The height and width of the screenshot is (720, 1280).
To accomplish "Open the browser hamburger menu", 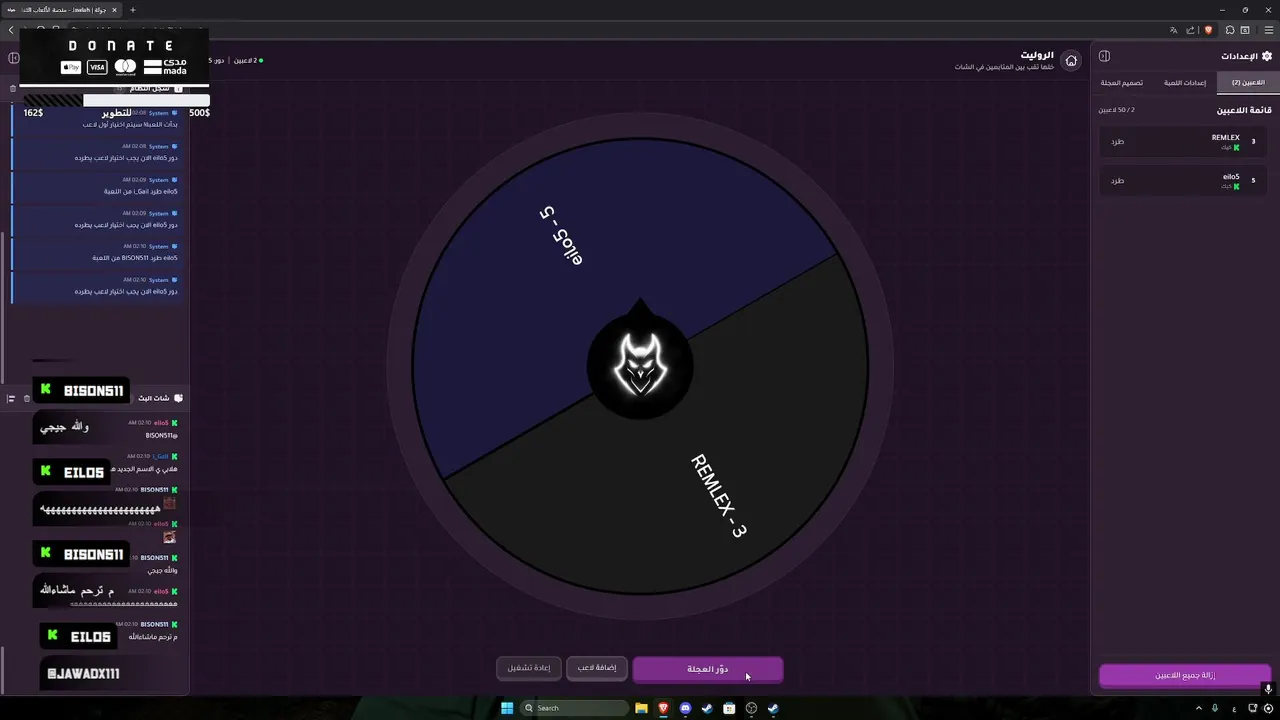I will pyautogui.click(x=1269, y=30).
